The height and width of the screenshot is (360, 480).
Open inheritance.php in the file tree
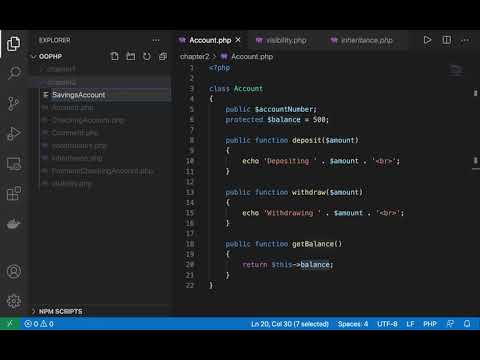point(77,158)
